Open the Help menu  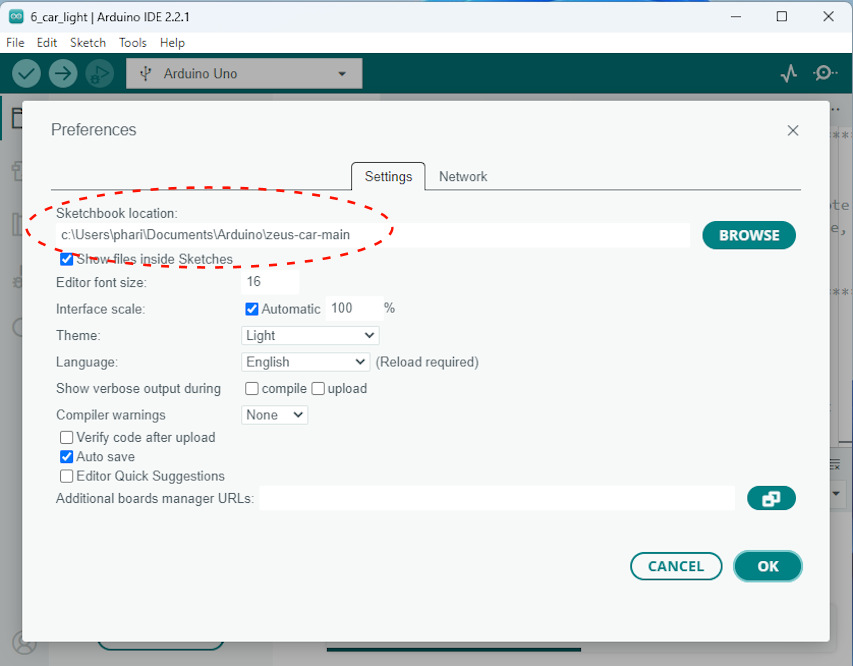click(172, 42)
